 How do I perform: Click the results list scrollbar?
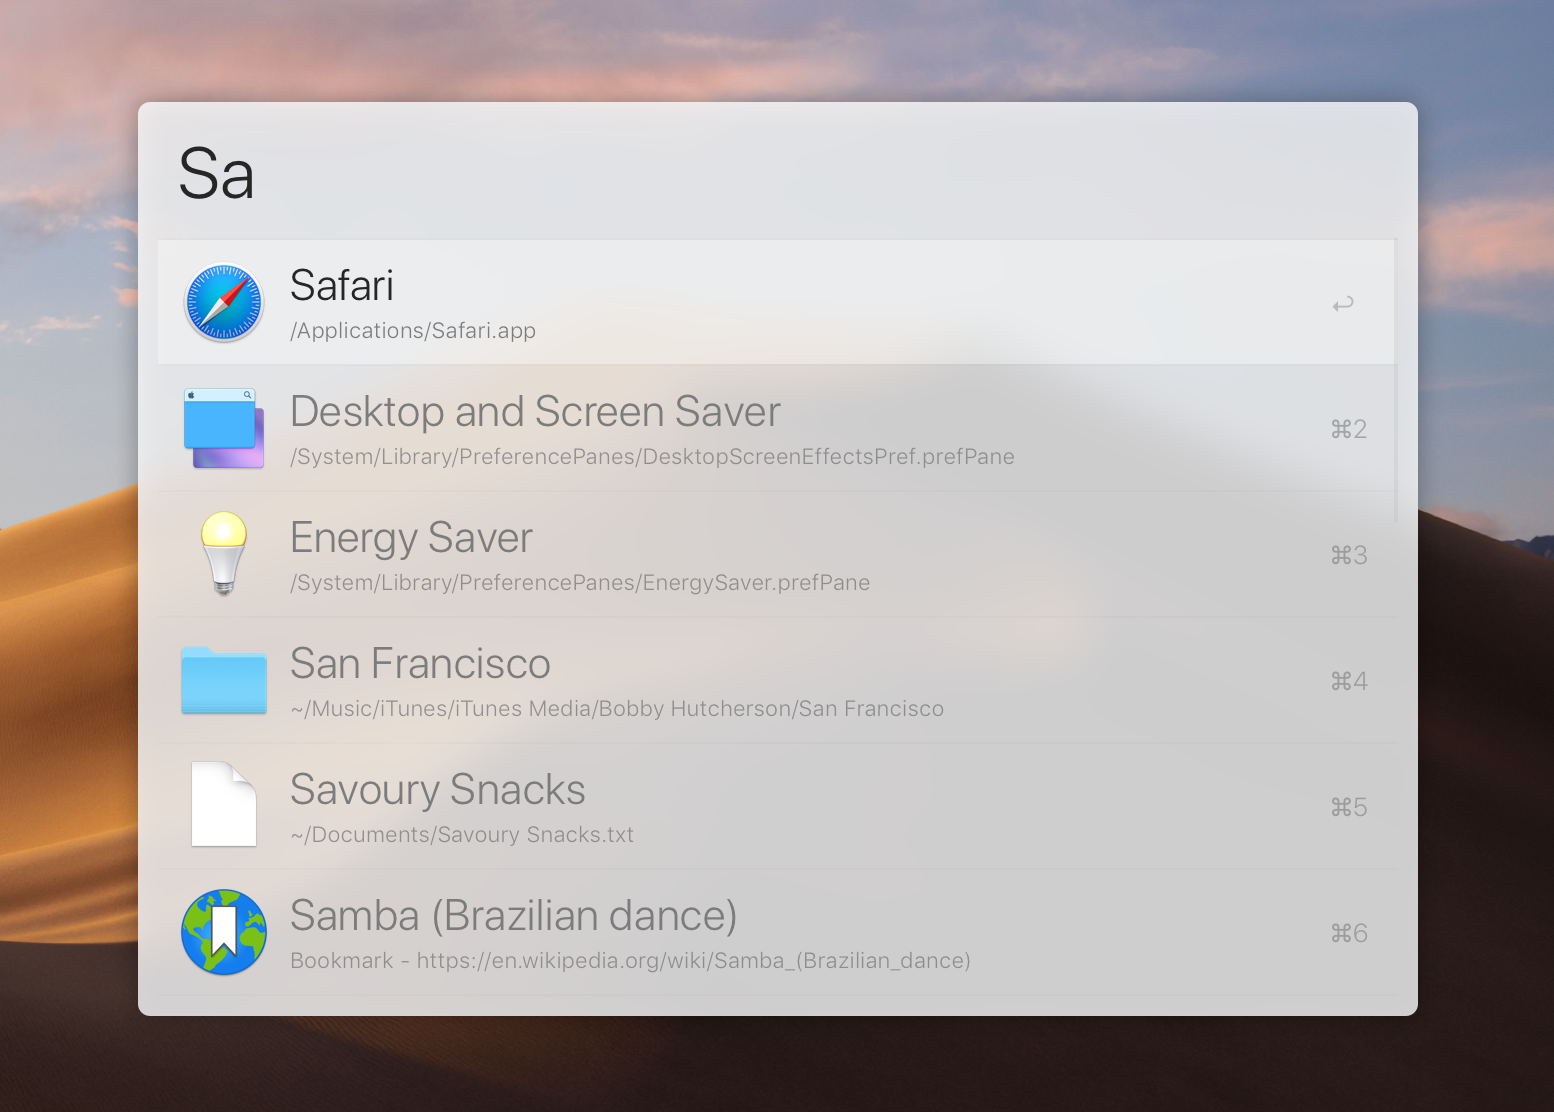click(x=1396, y=380)
